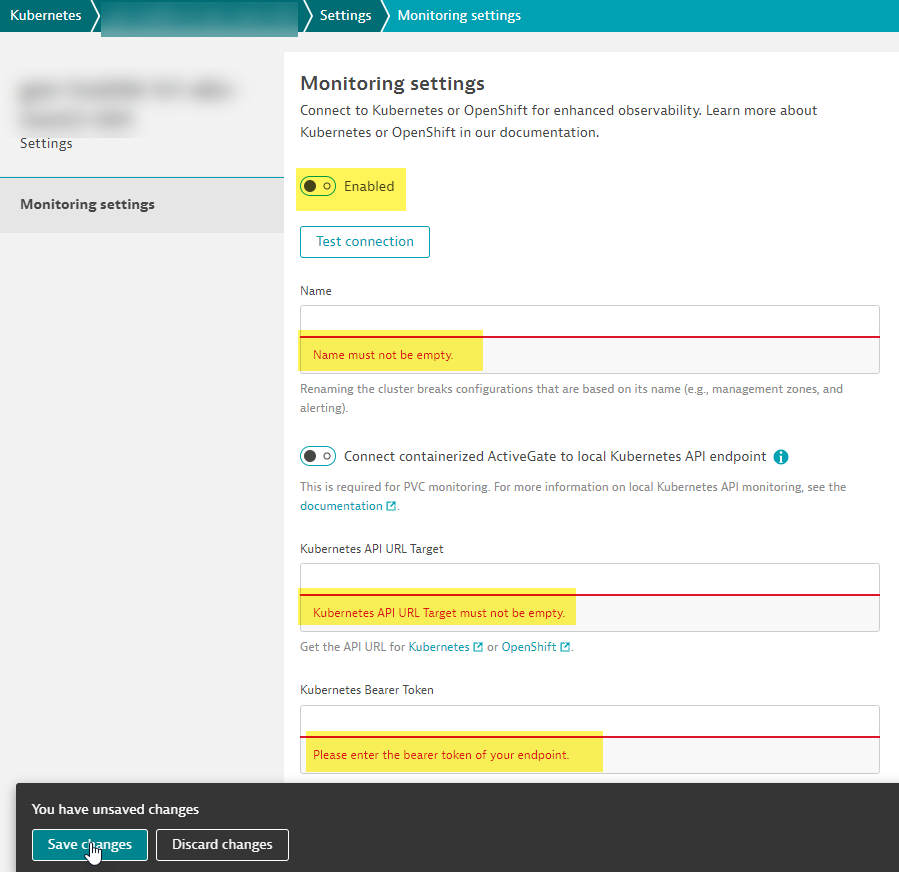The height and width of the screenshot is (872, 899).
Task: Go to Kubernetes in the breadcrumb
Action: coord(46,15)
